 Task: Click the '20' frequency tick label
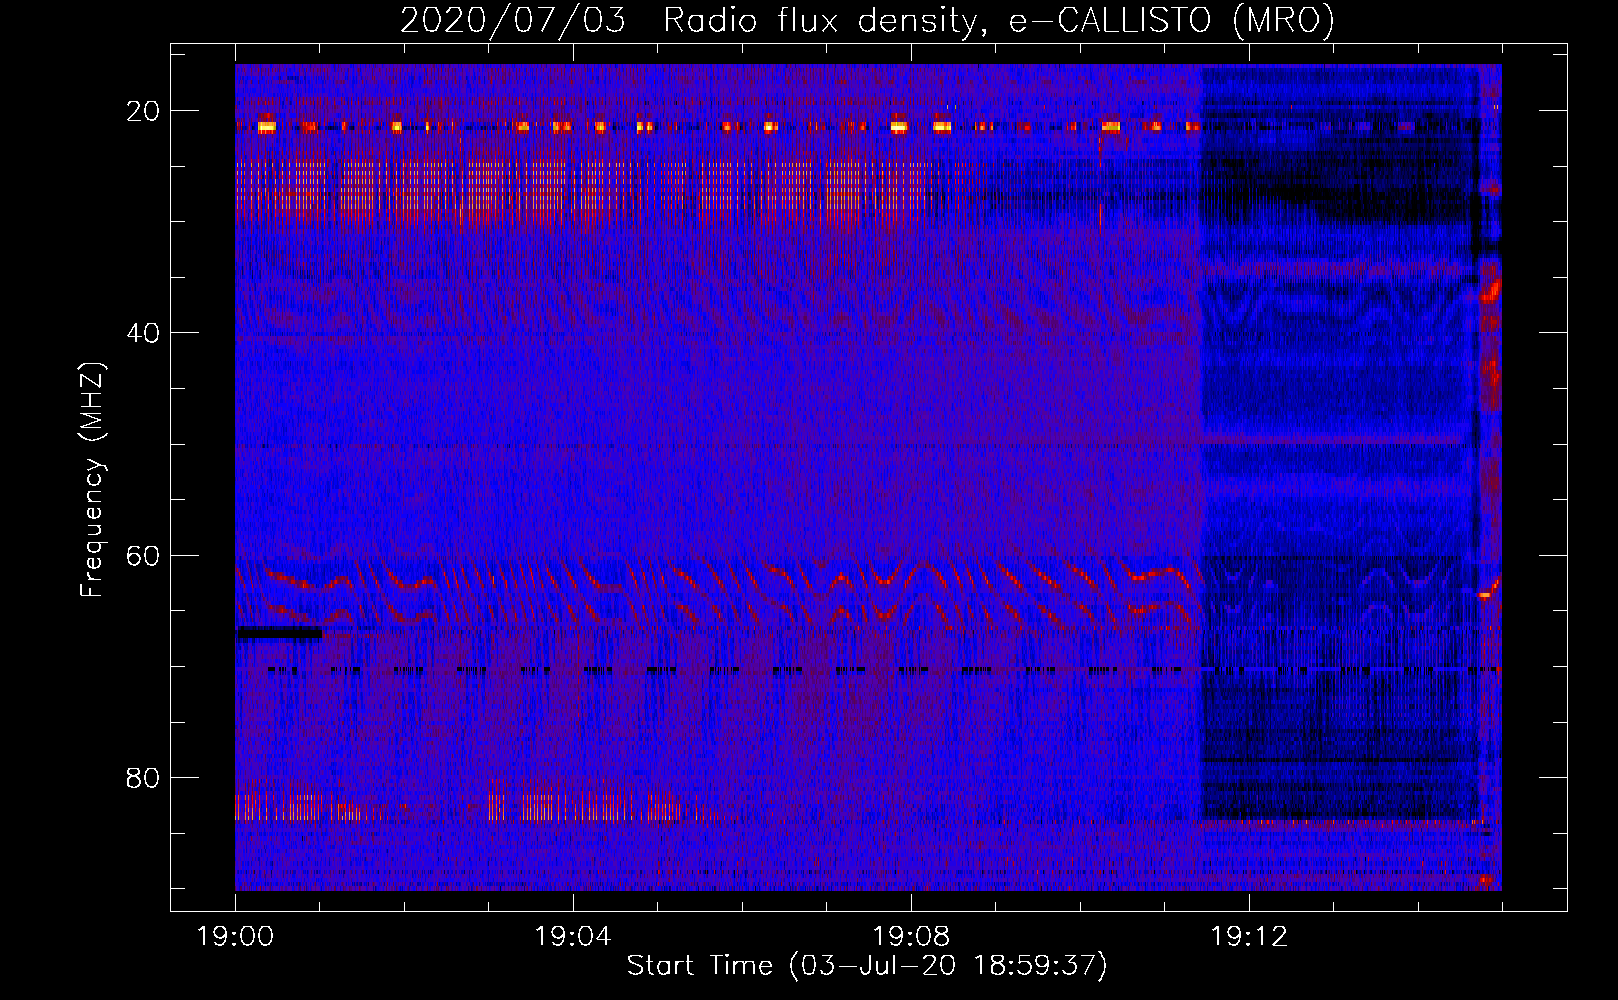[x=144, y=111]
